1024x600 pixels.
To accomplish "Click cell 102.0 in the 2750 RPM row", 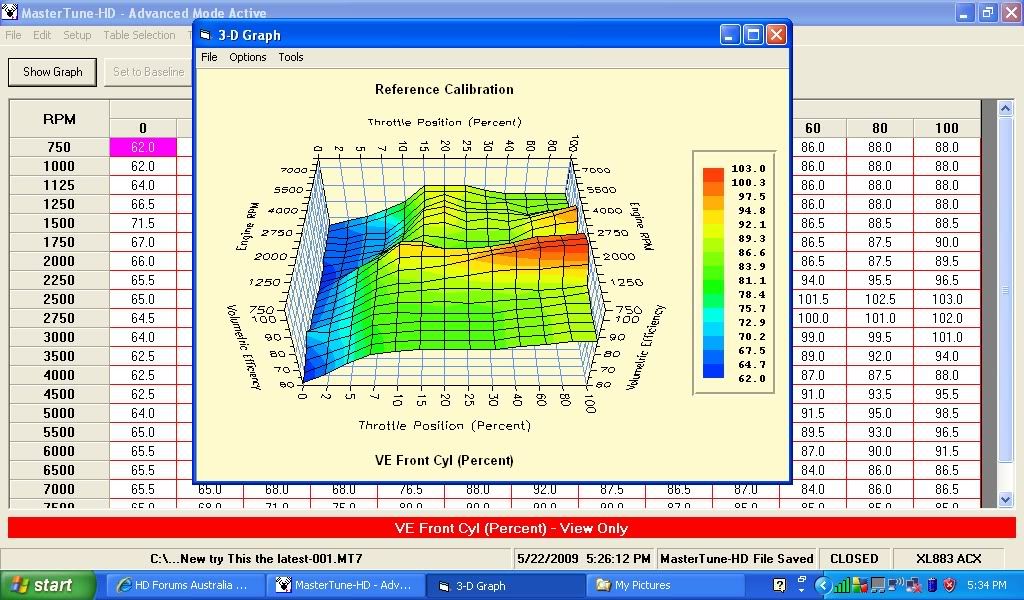I will tap(946, 318).
